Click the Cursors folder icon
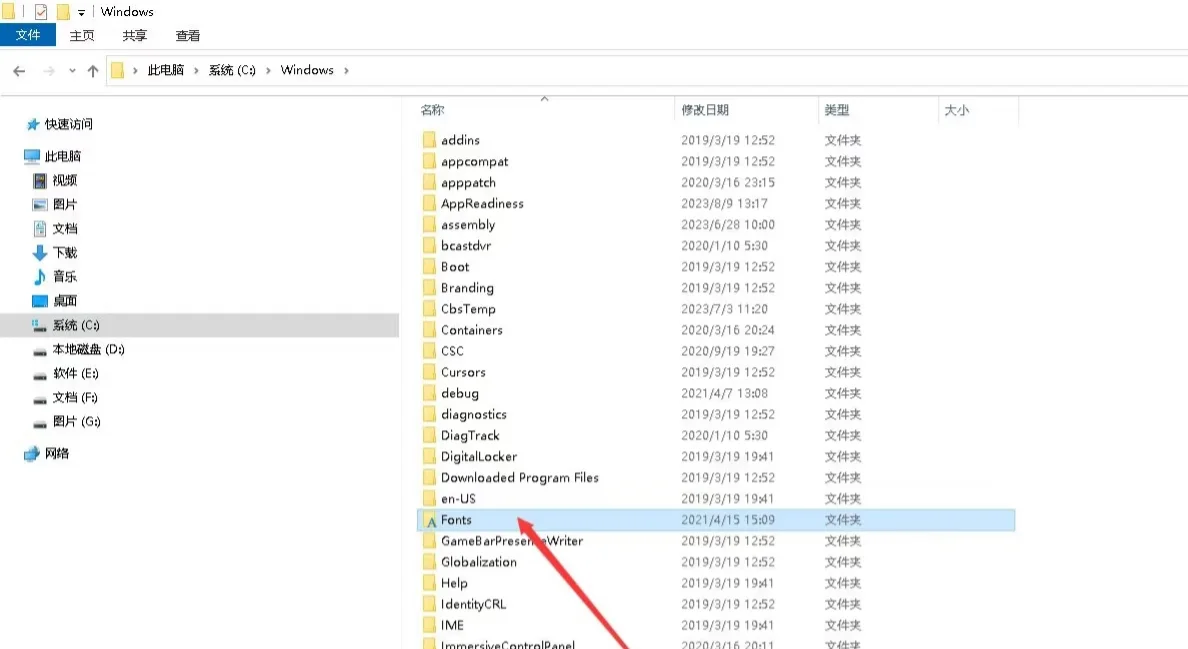The width and height of the screenshot is (1188, 649). [429, 373]
